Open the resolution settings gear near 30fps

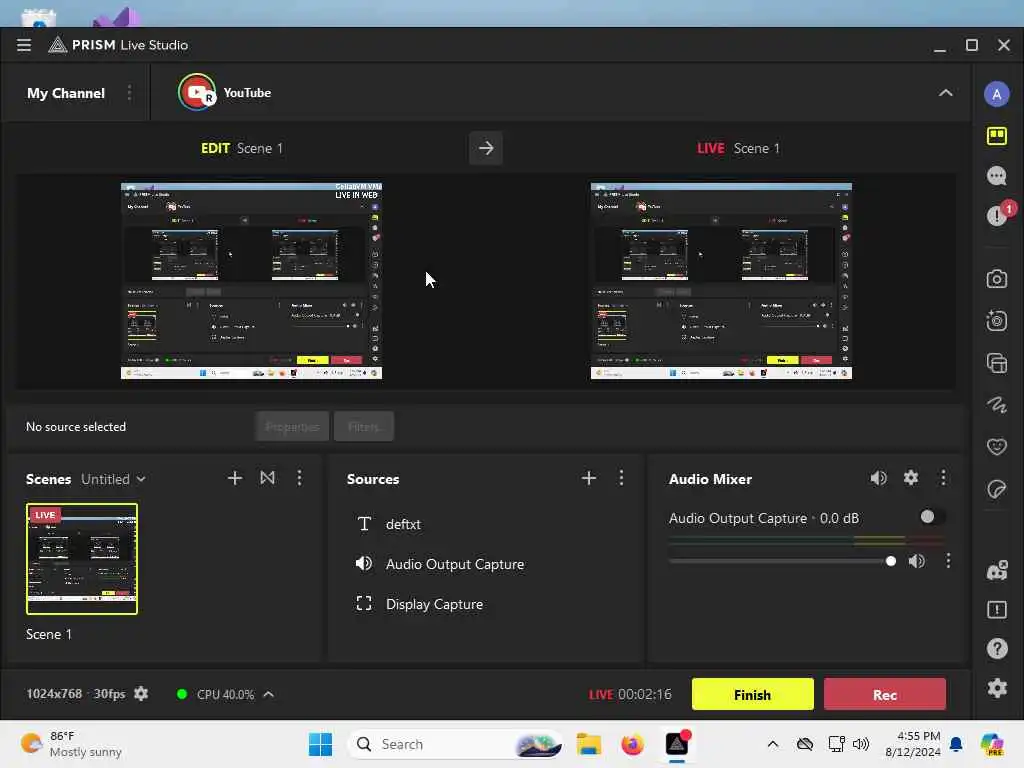coord(141,694)
